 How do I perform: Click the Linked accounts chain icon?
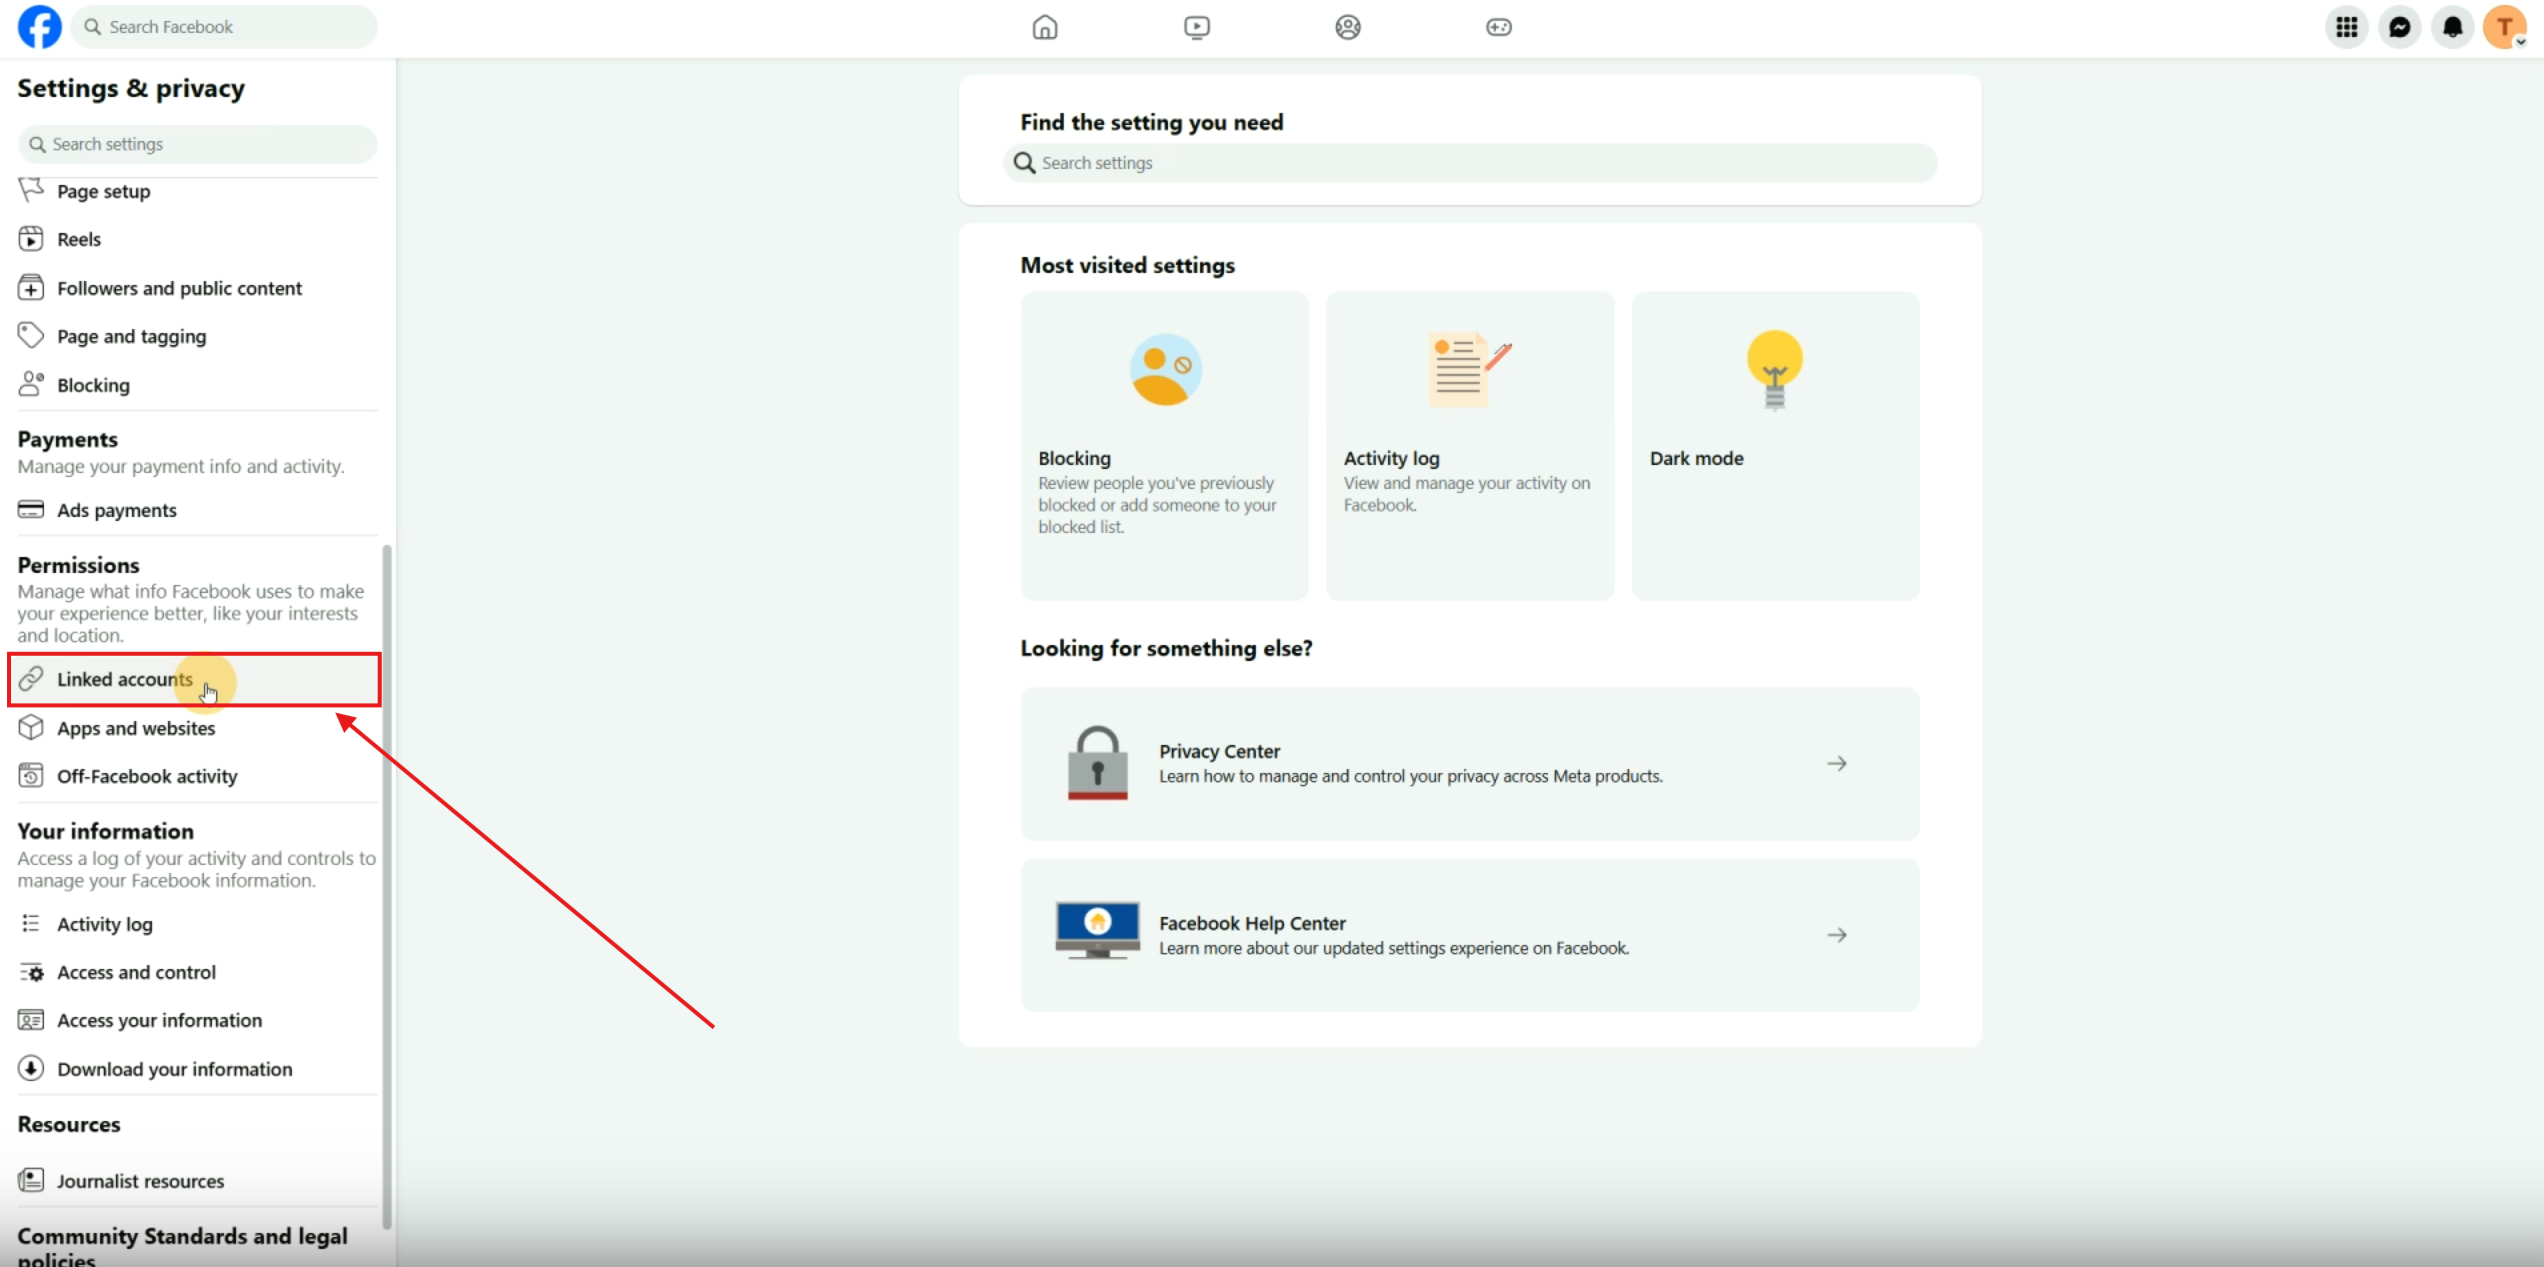pos(31,678)
